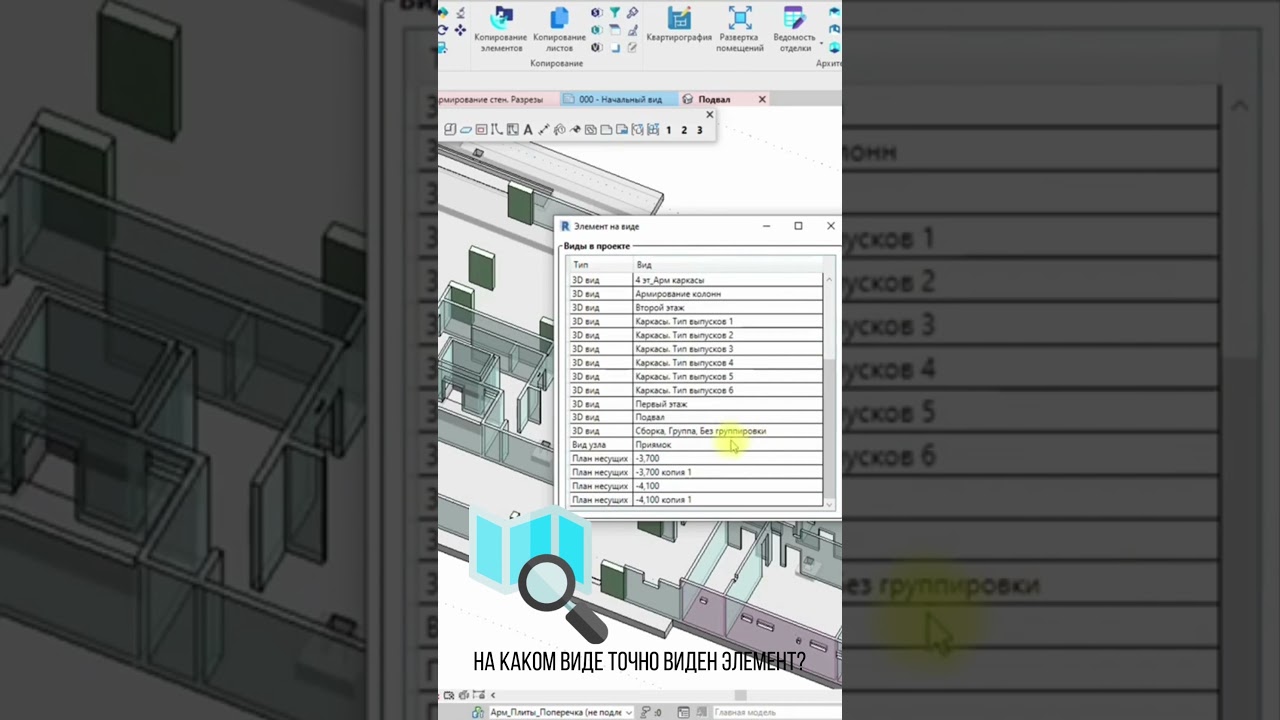Viewport: 1280px width, 720px height.
Task: Select row Каркасы. Тип выпусков 1
Action: tap(696, 322)
